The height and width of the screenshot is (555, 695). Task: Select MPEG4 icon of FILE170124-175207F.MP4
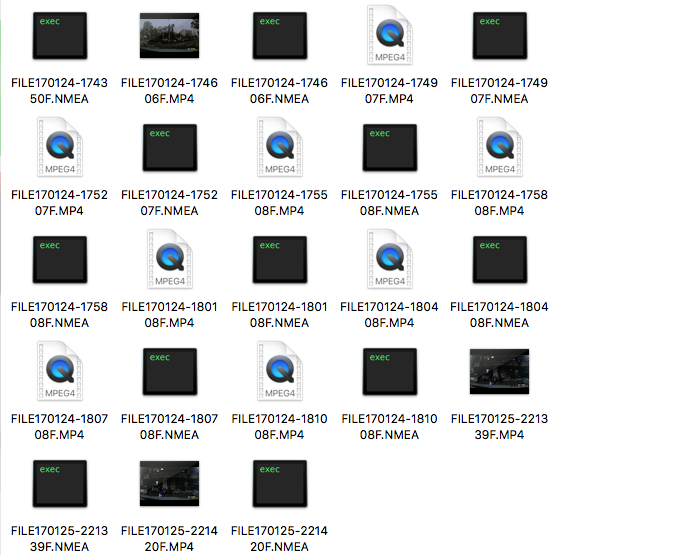click(x=60, y=147)
